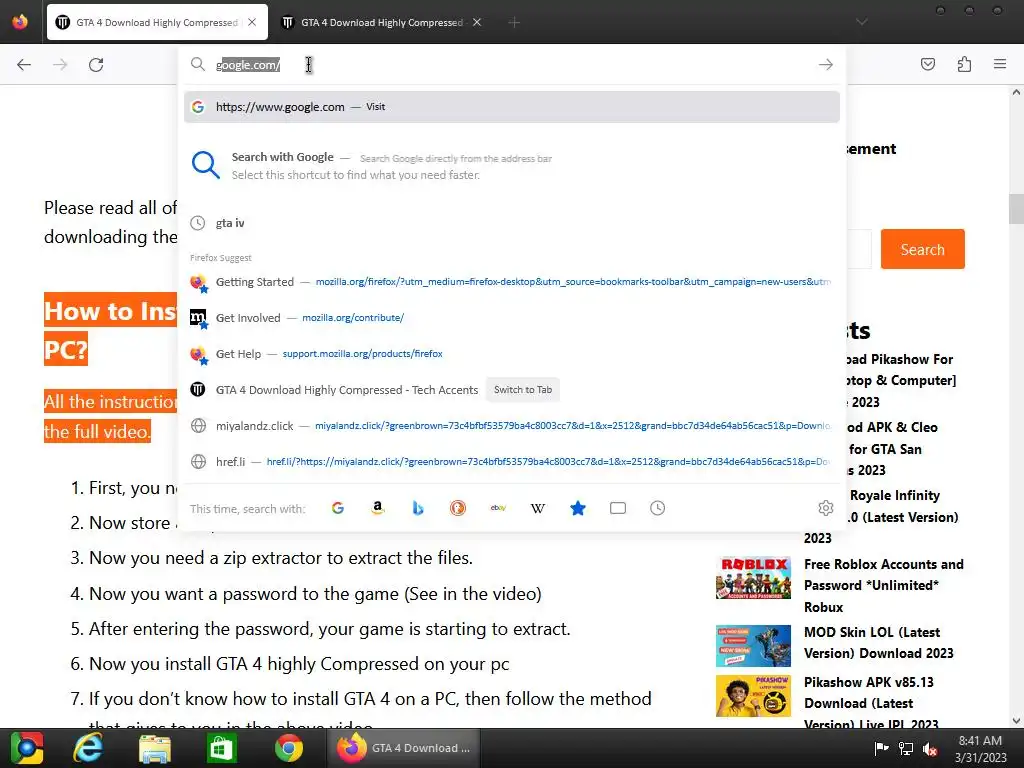Open the Free Roblox Accounts post link
1024x768 pixels.
click(884, 585)
